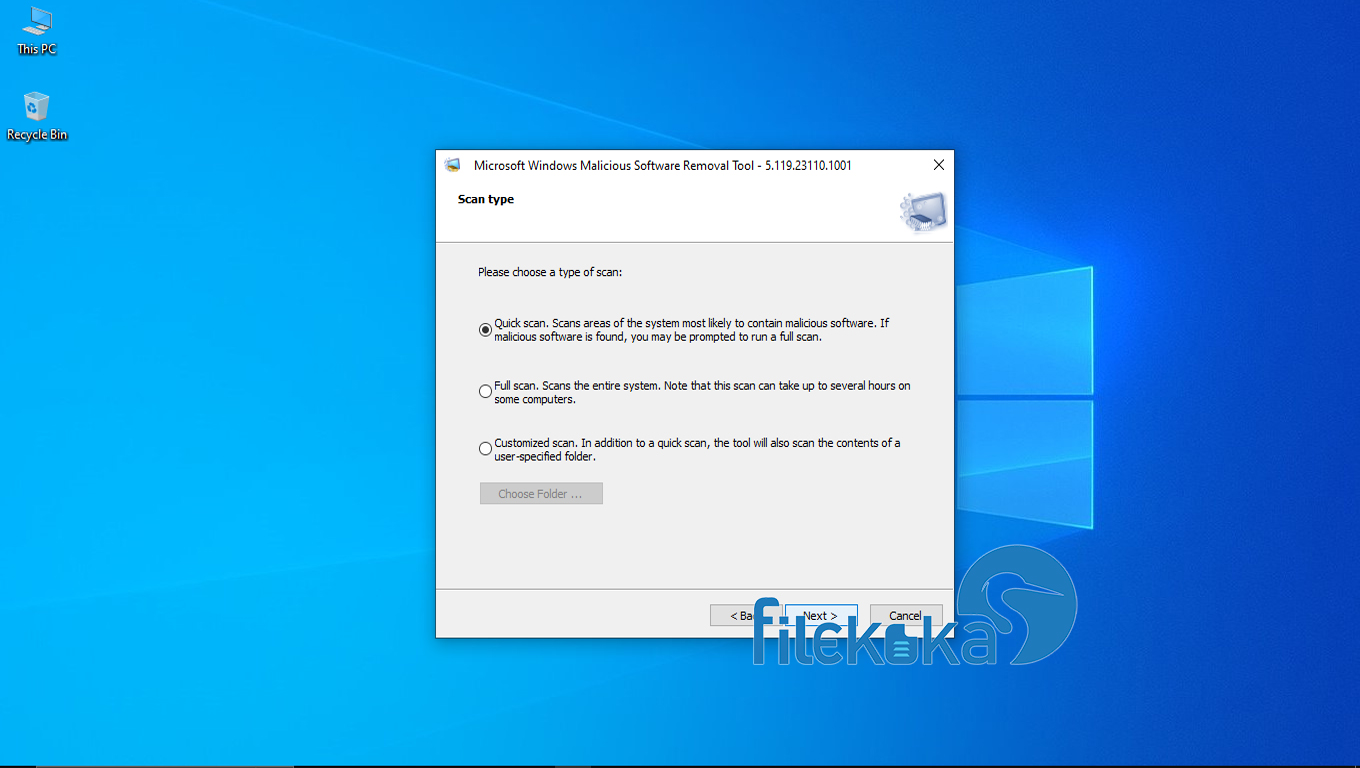This screenshot has height=768, width=1360.
Task: Open the This PC desktop icon
Action: [x=37, y=30]
